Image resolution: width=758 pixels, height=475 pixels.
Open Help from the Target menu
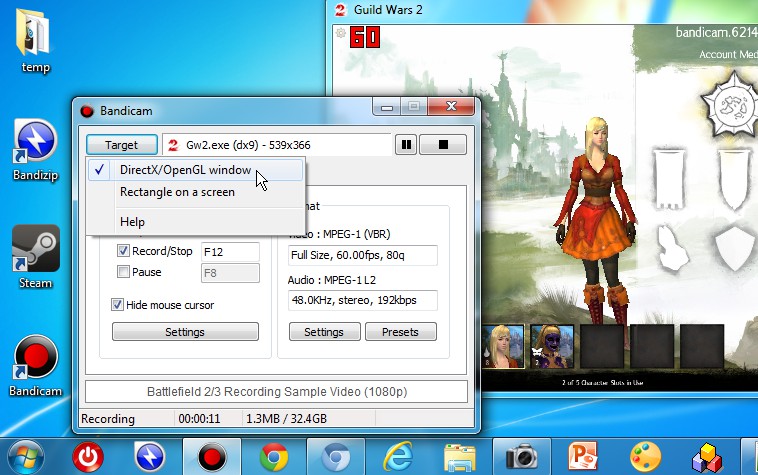click(x=196, y=222)
